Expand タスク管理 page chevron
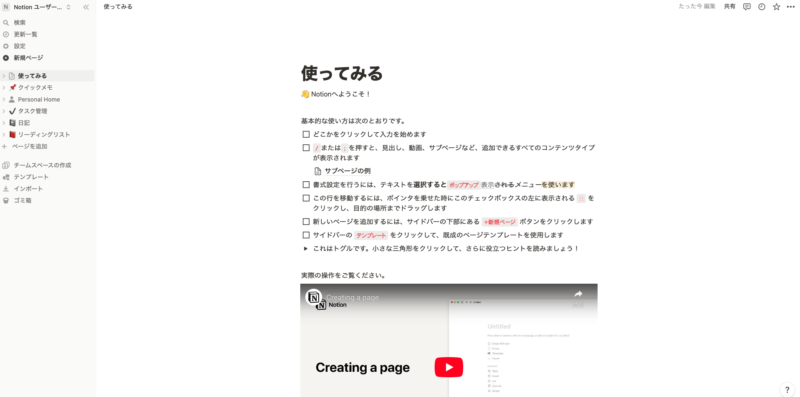 coord(4,111)
